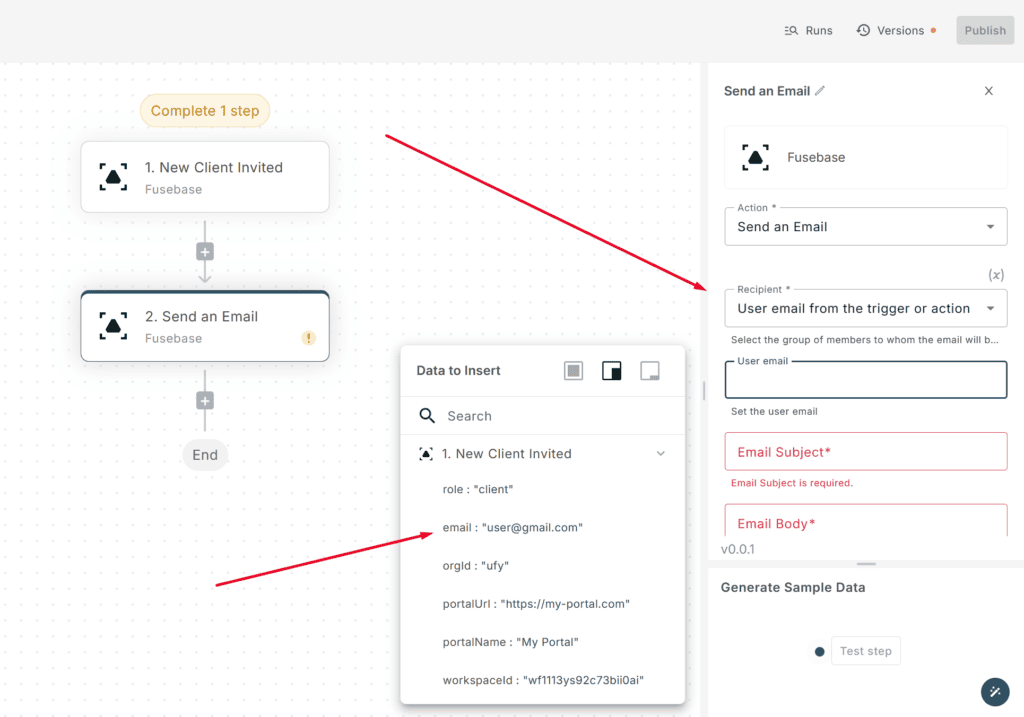
Task: Click the Set the user email hint text
Action: (774, 411)
